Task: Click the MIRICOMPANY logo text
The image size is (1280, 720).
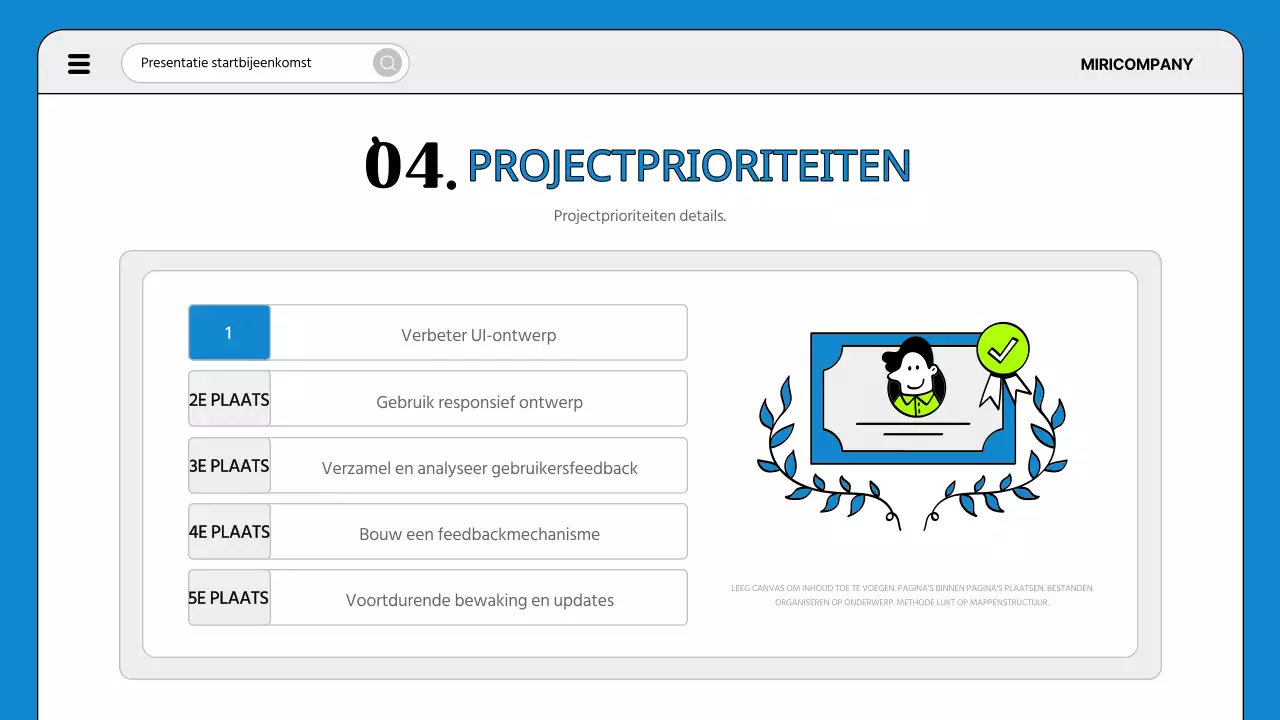Action: pyautogui.click(x=1136, y=64)
